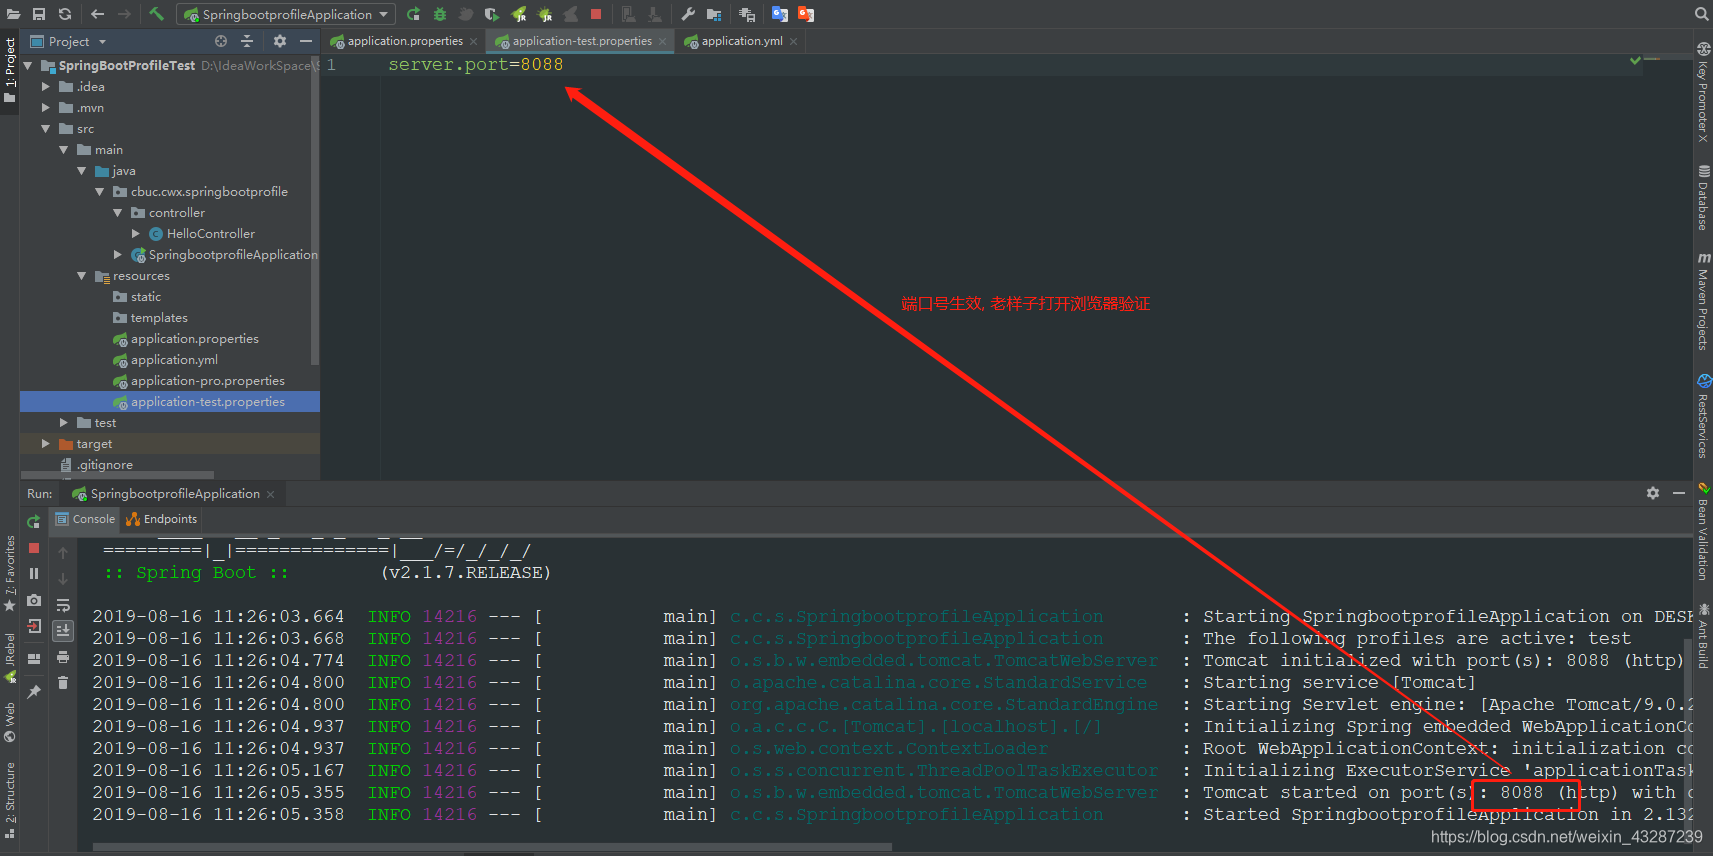This screenshot has width=1713, height=856.
Task: Click the red translate icon
Action: 806,14
